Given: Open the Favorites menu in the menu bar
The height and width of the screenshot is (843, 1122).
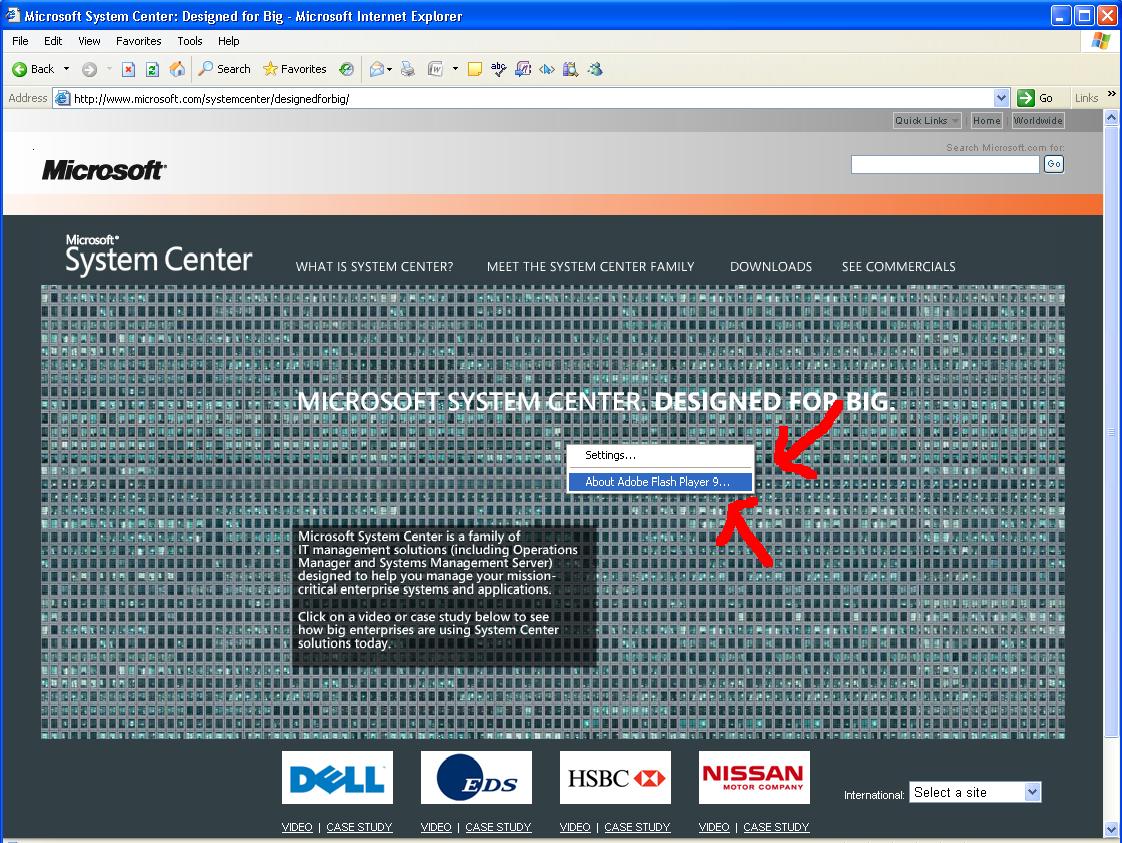Looking at the screenshot, I should 139,41.
